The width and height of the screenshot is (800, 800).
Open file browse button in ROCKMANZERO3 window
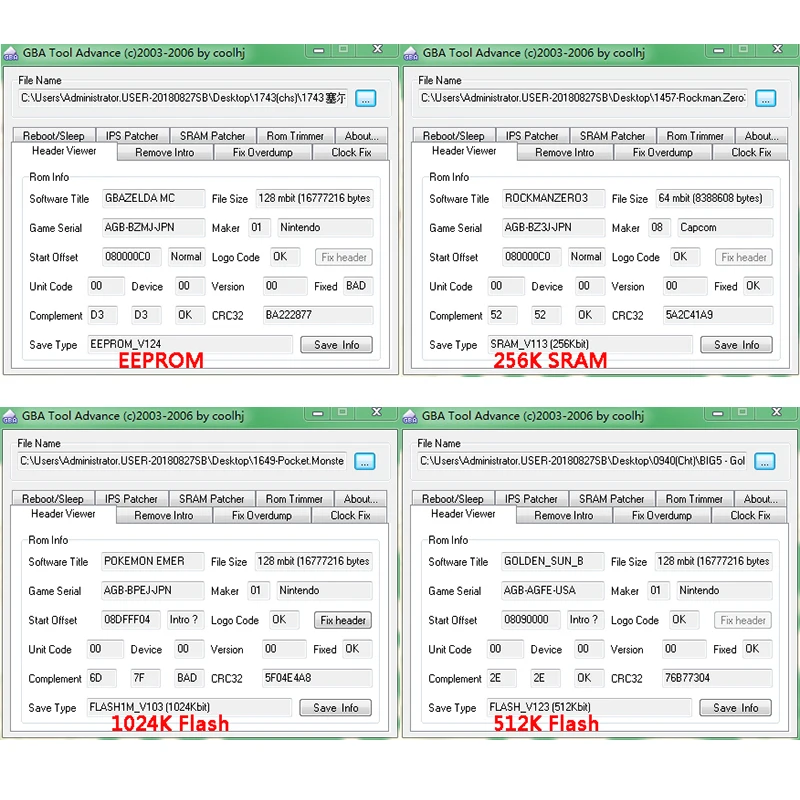(x=765, y=98)
